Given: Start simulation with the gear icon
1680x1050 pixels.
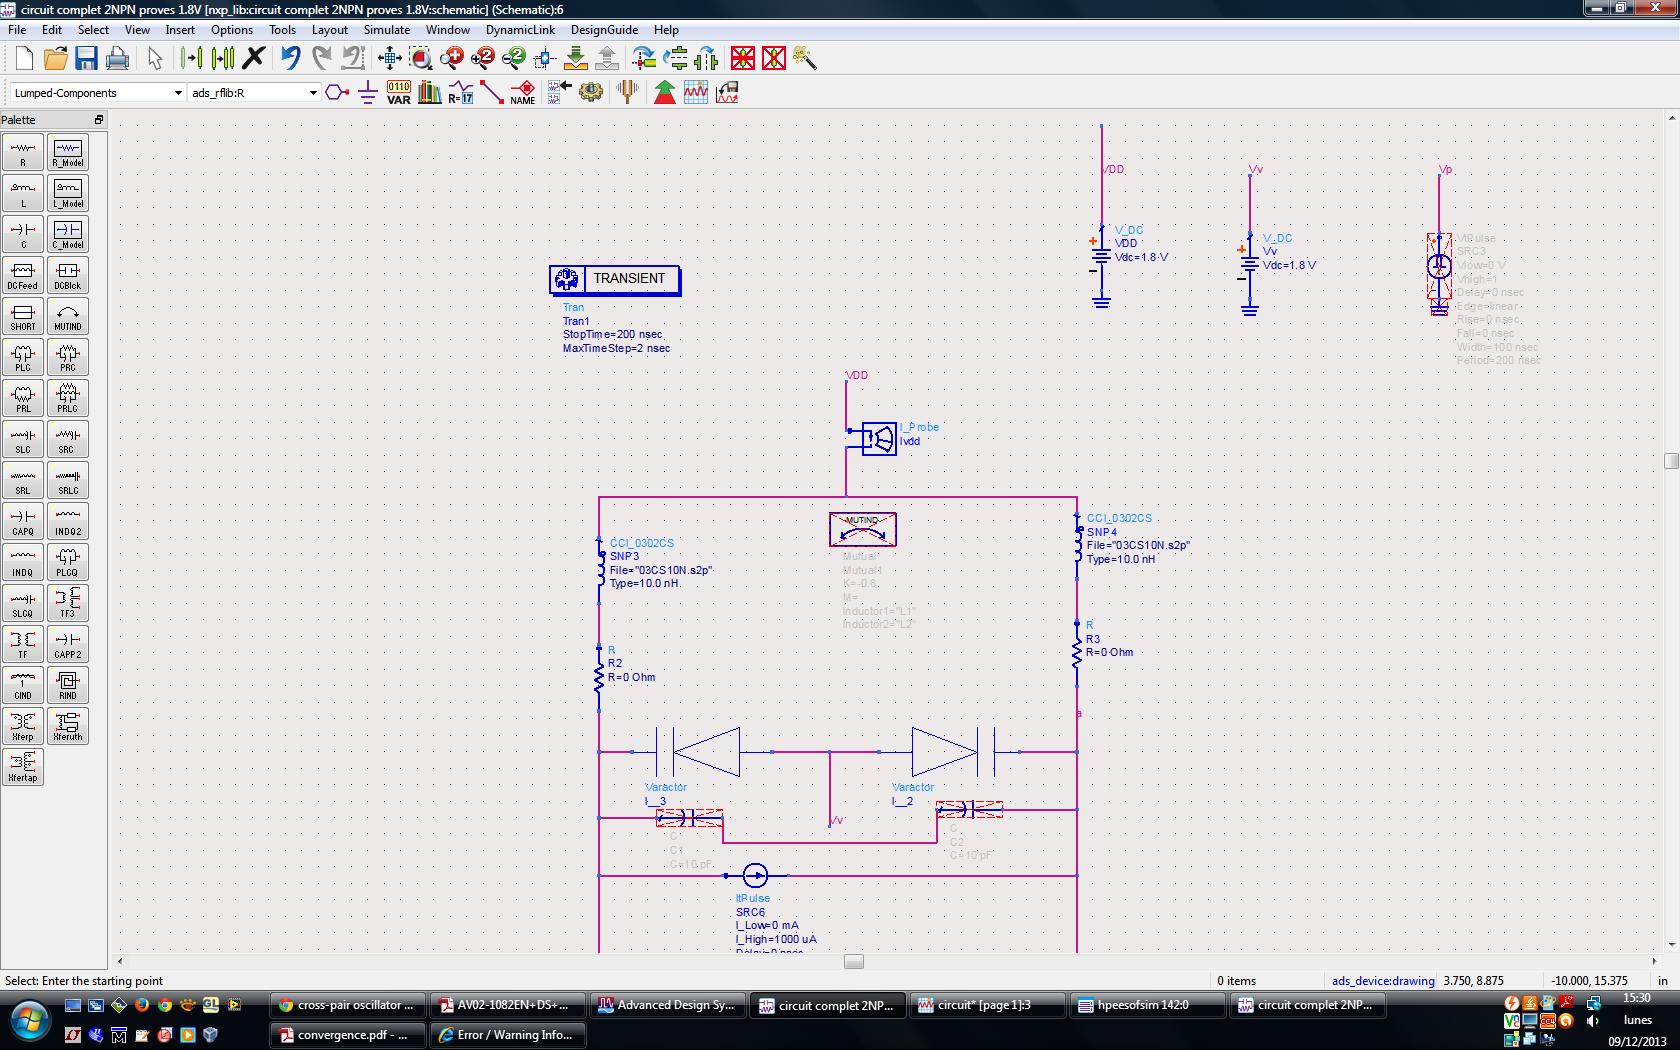Looking at the screenshot, I should (591, 93).
